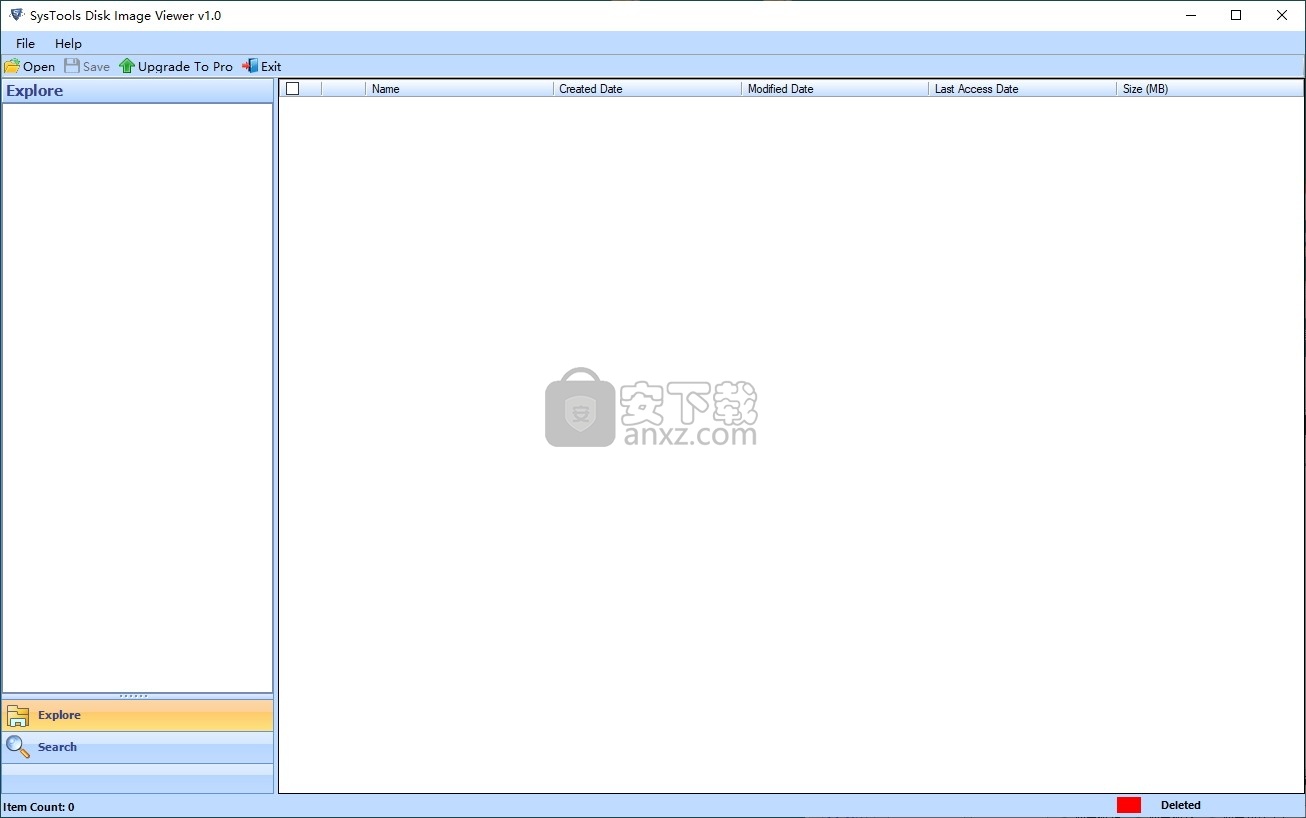
Task: Switch to the Search pane tab
Action: point(137,747)
